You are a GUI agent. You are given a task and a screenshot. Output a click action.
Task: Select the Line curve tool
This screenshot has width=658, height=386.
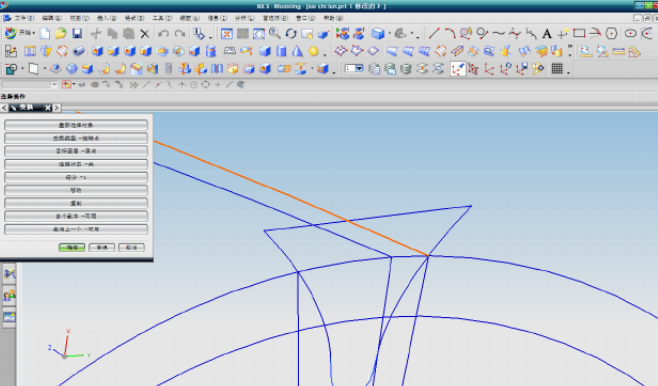point(434,33)
